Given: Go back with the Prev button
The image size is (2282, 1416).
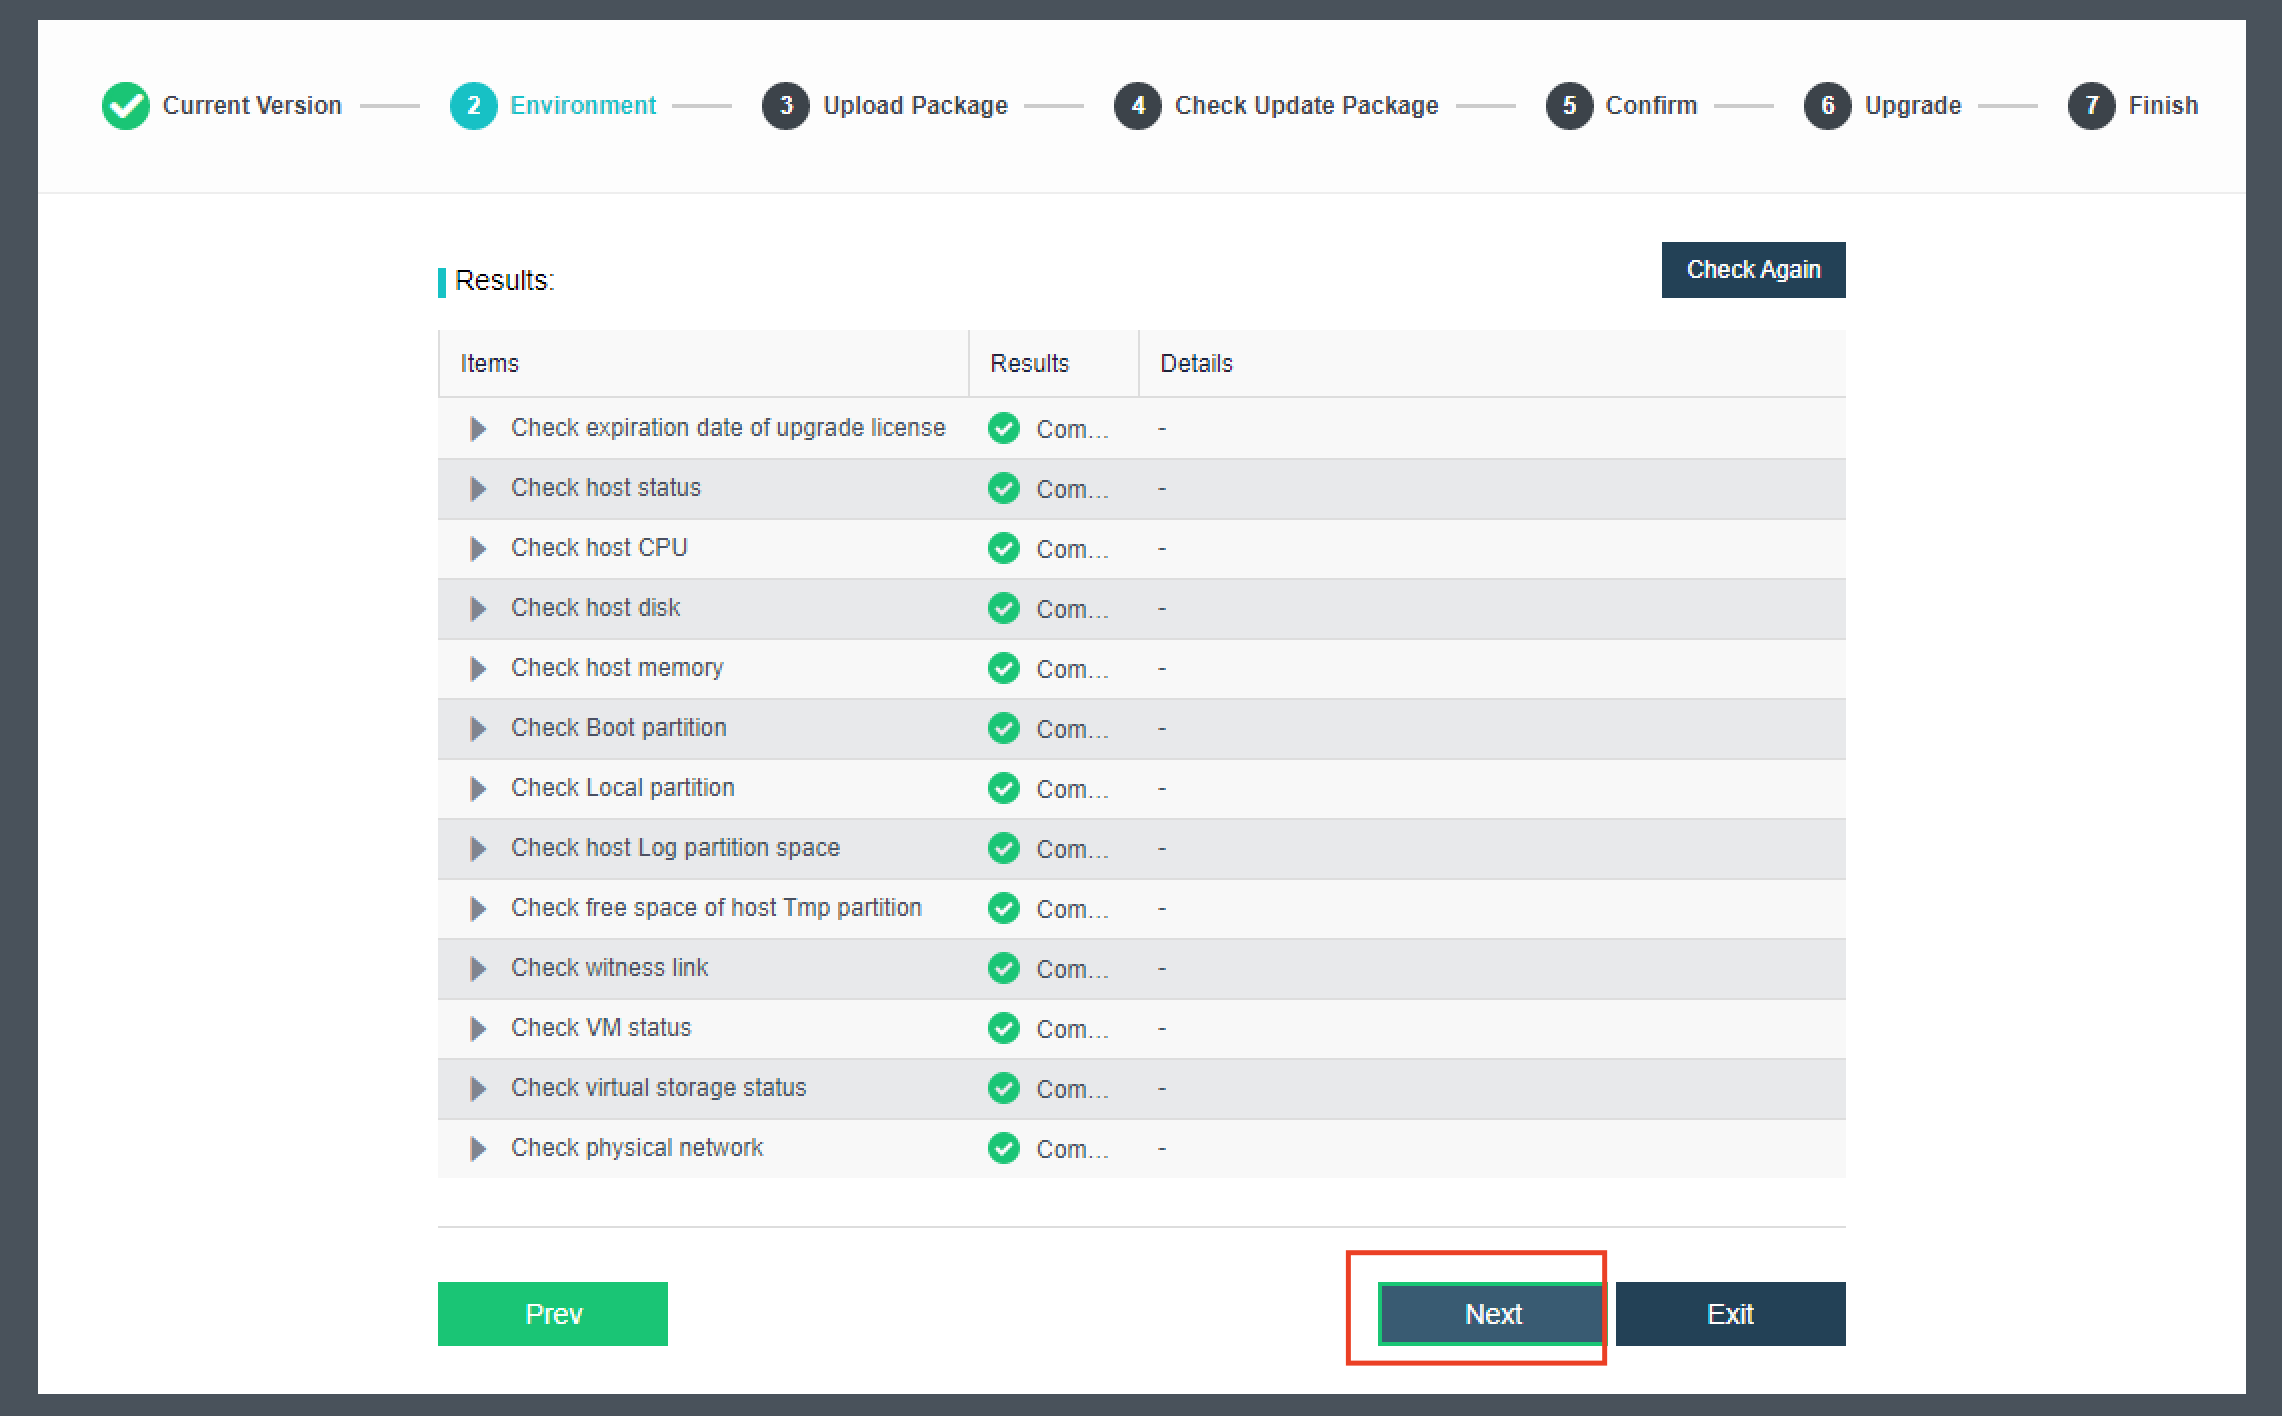Looking at the screenshot, I should coord(553,1314).
